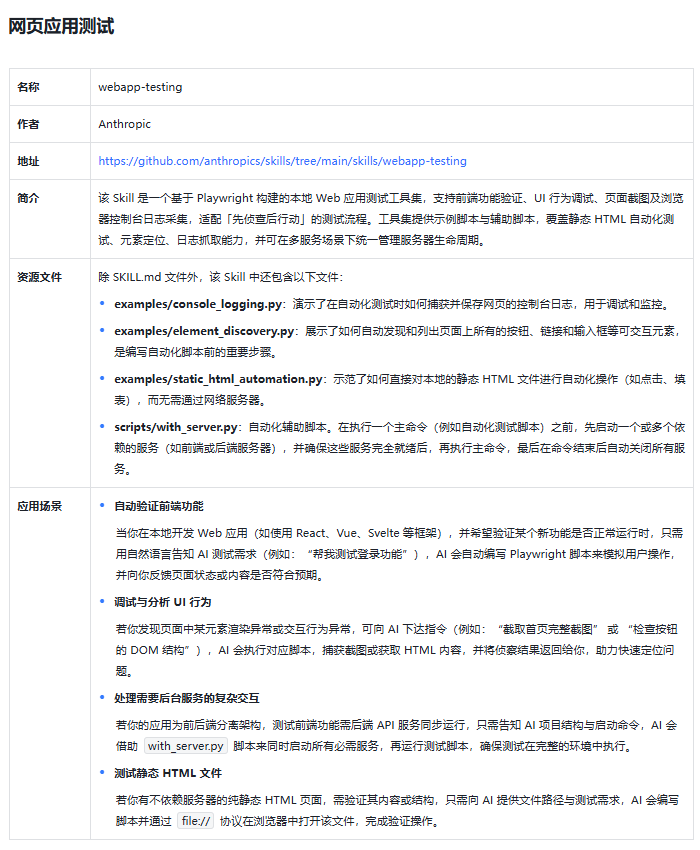This screenshot has height=850, width=700.
Task: Select the text examples/static_html_automation.py
Action: click(218, 379)
